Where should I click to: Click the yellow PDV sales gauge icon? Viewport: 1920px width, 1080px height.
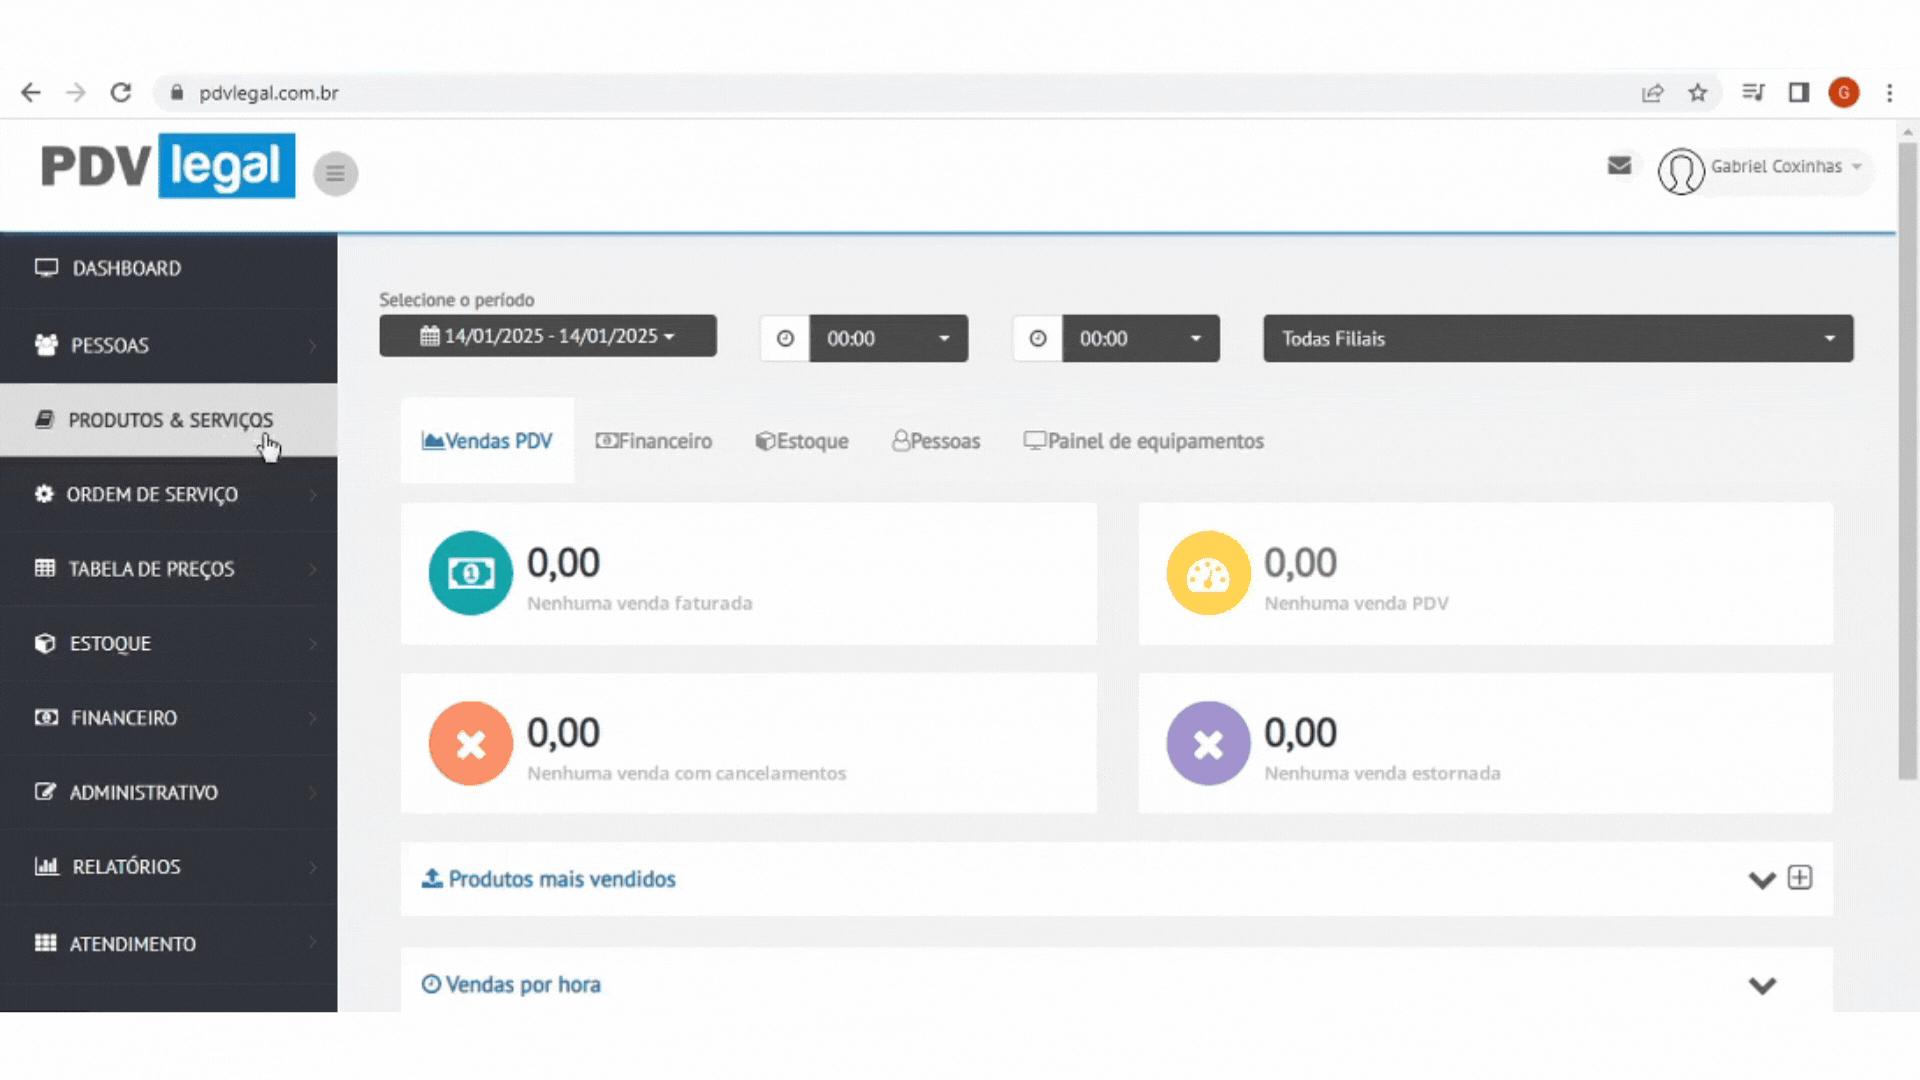(x=1207, y=573)
